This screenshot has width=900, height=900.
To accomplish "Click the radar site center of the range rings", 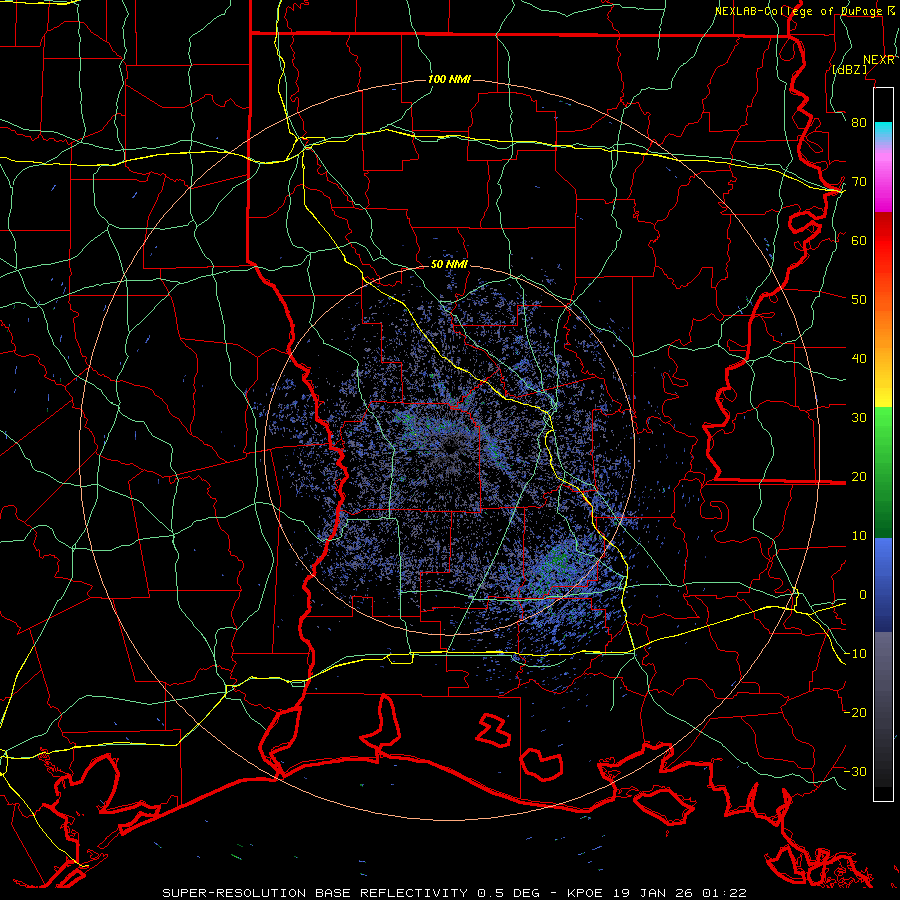I will click(x=450, y=450).
